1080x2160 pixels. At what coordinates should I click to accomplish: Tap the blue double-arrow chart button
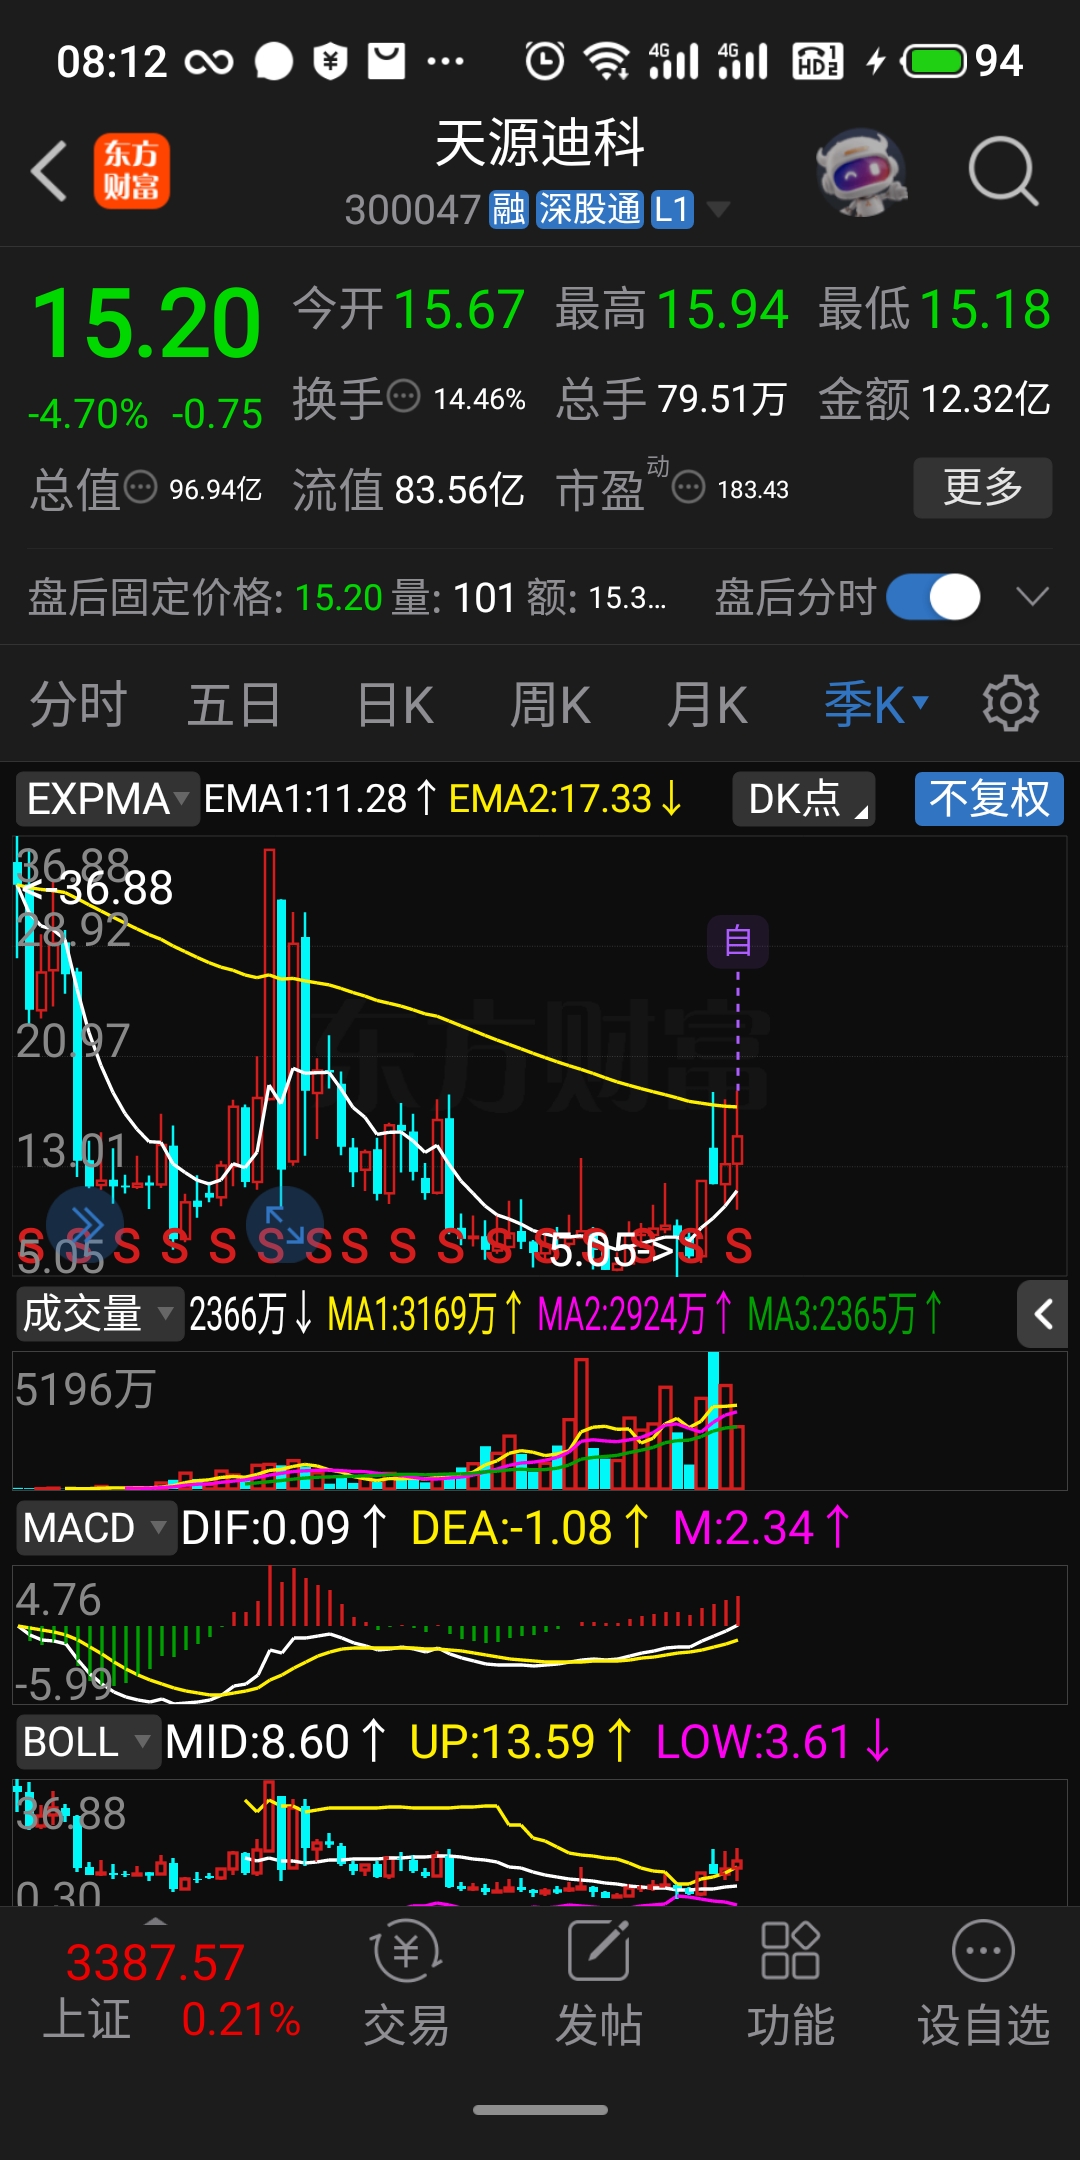pos(85,1223)
